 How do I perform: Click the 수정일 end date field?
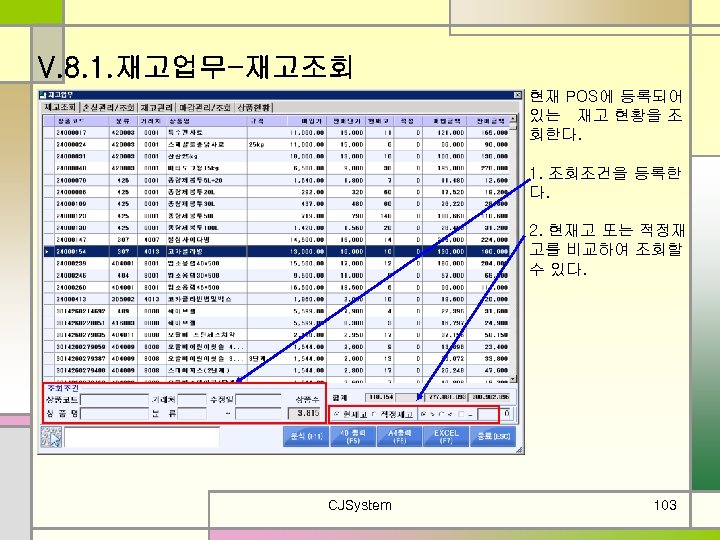click(x=258, y=414)
